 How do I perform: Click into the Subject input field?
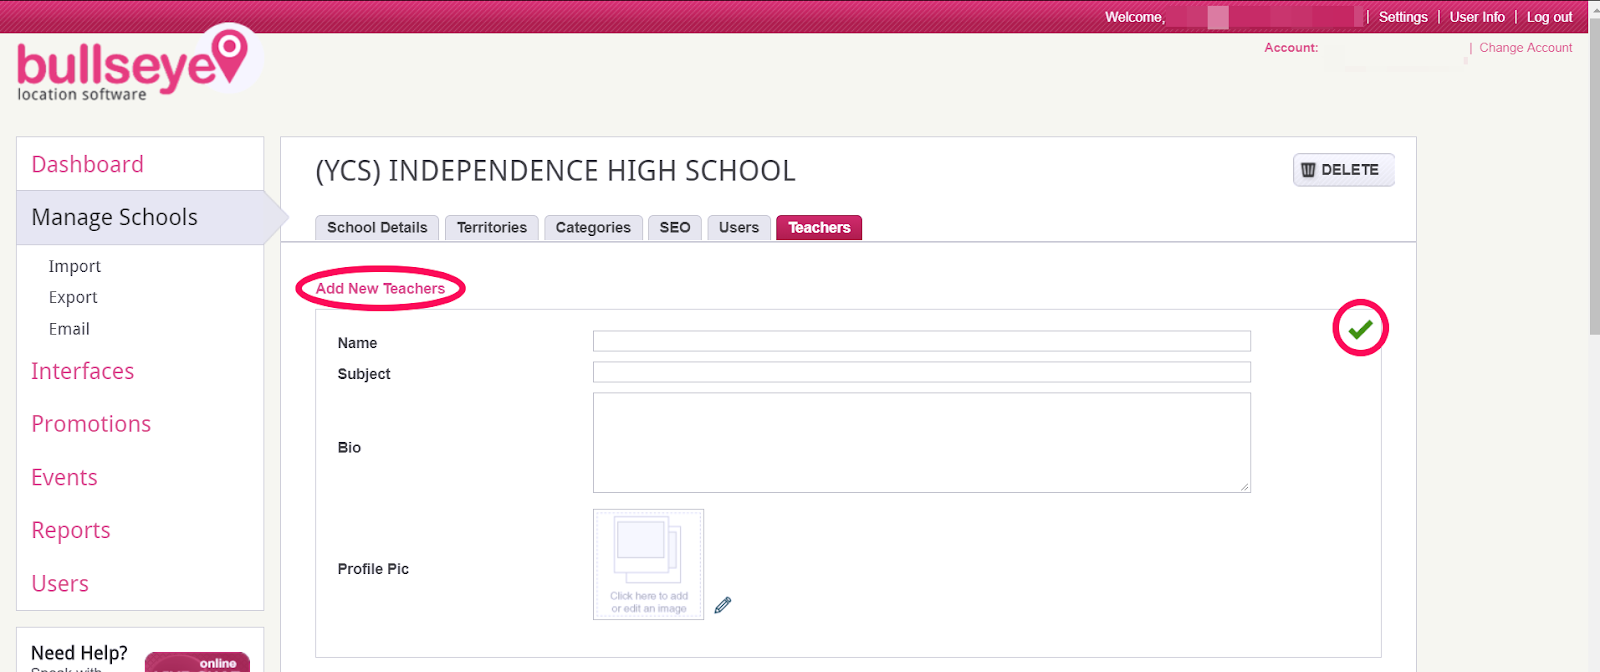click(921, 372)
